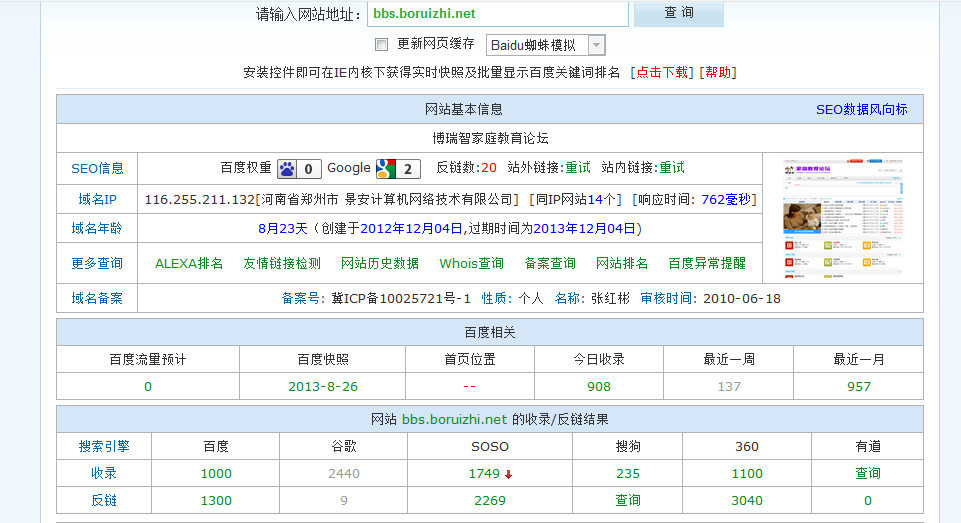
Task: Click the 收录 row label
Action: 104,473
